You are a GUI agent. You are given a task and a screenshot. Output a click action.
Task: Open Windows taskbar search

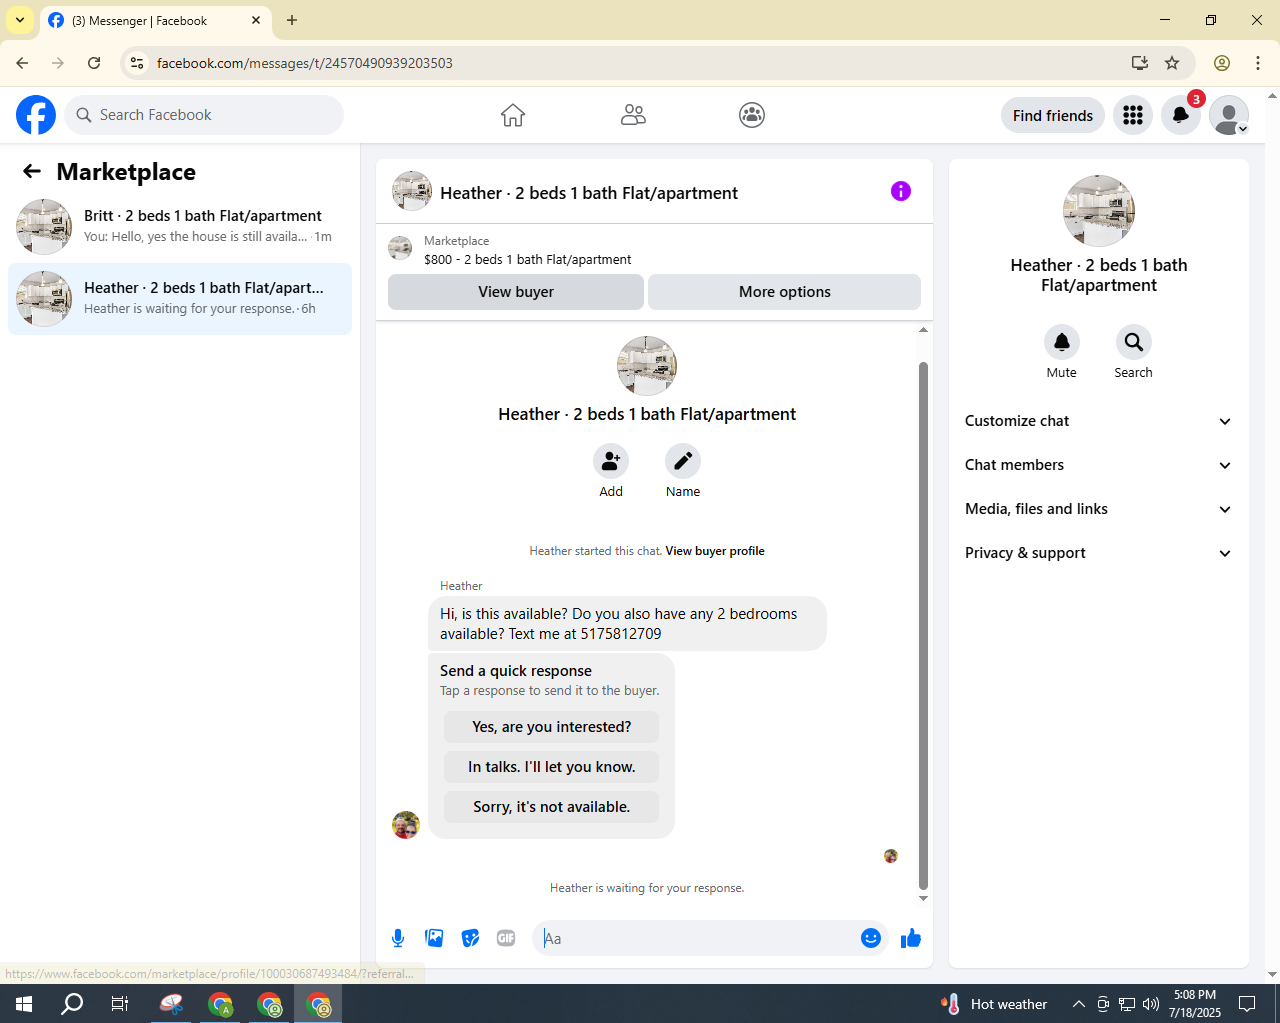72,1004
